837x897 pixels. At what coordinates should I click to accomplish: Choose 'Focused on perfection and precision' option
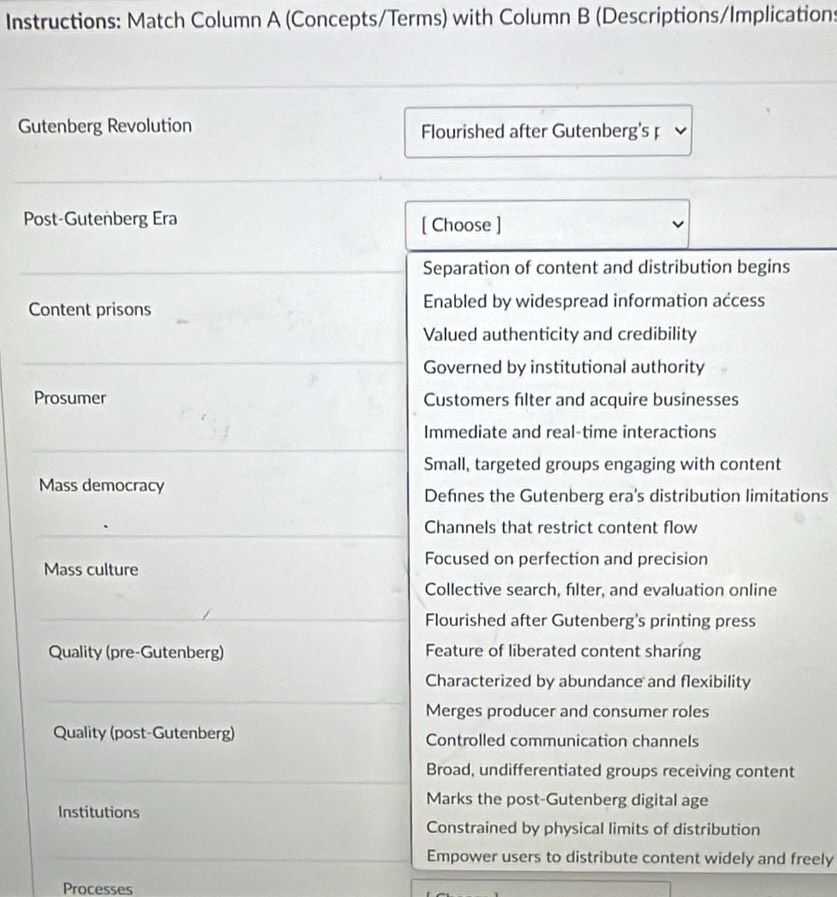pos(566,559)
